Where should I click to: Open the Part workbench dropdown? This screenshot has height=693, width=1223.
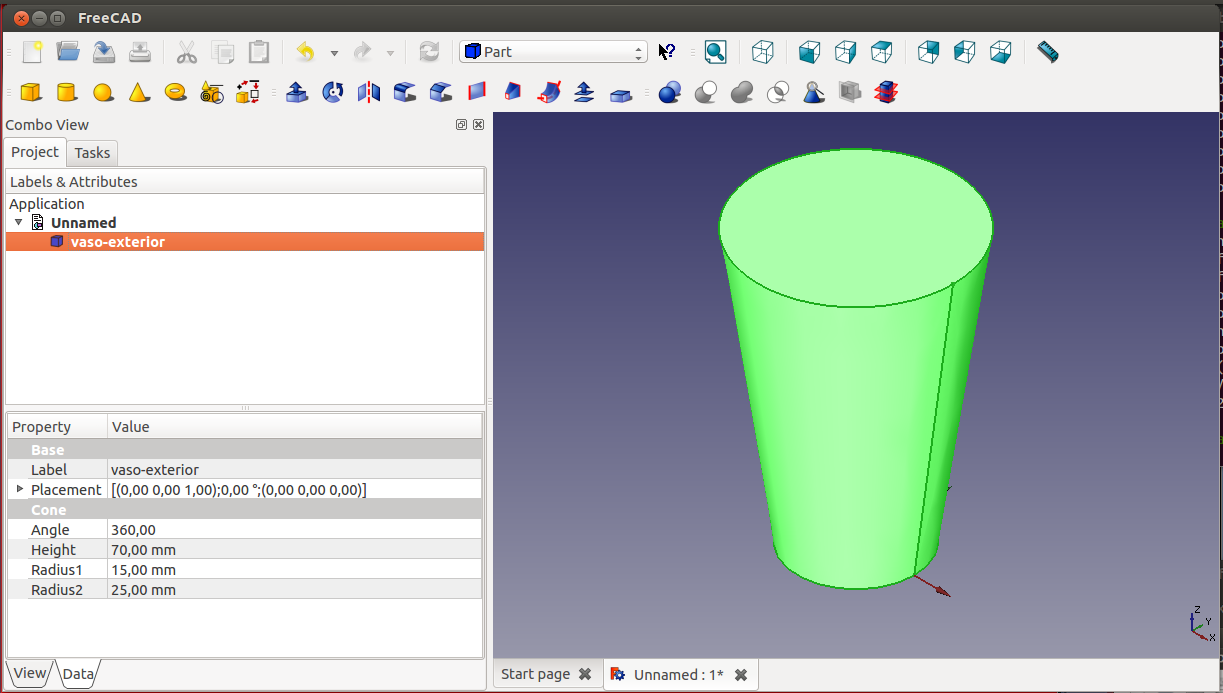[x=553, y=52]
